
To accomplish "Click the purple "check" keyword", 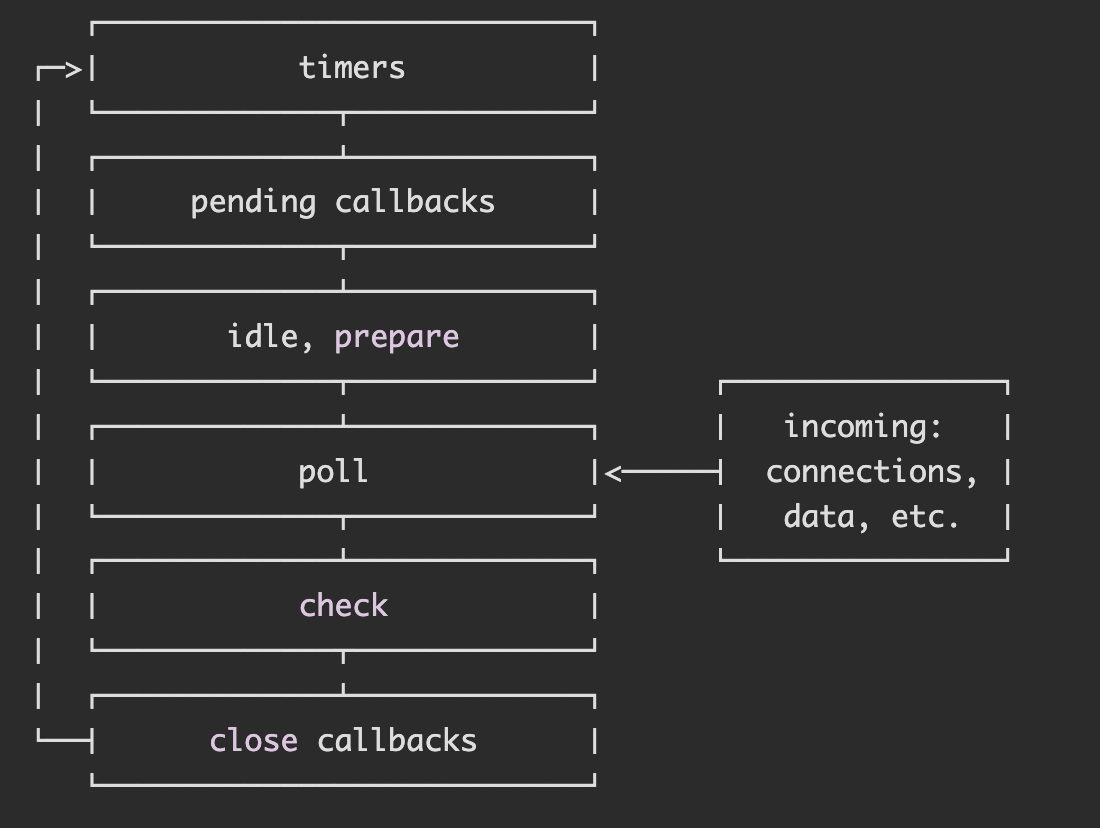I will coord(343,606).
